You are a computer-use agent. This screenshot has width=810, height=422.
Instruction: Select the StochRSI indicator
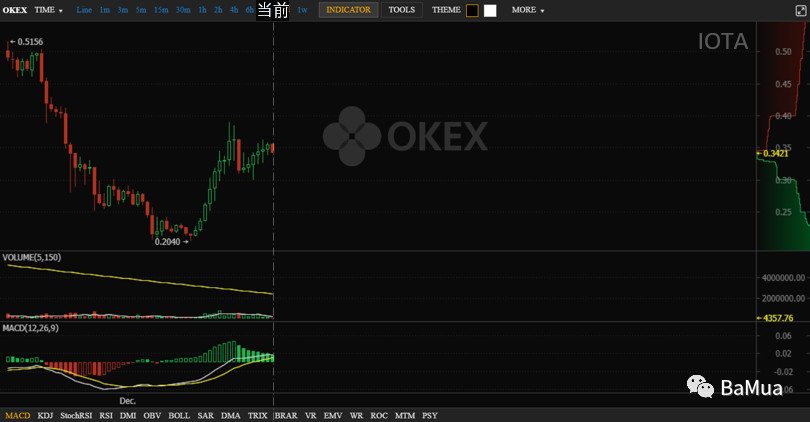tap(76, 415)
